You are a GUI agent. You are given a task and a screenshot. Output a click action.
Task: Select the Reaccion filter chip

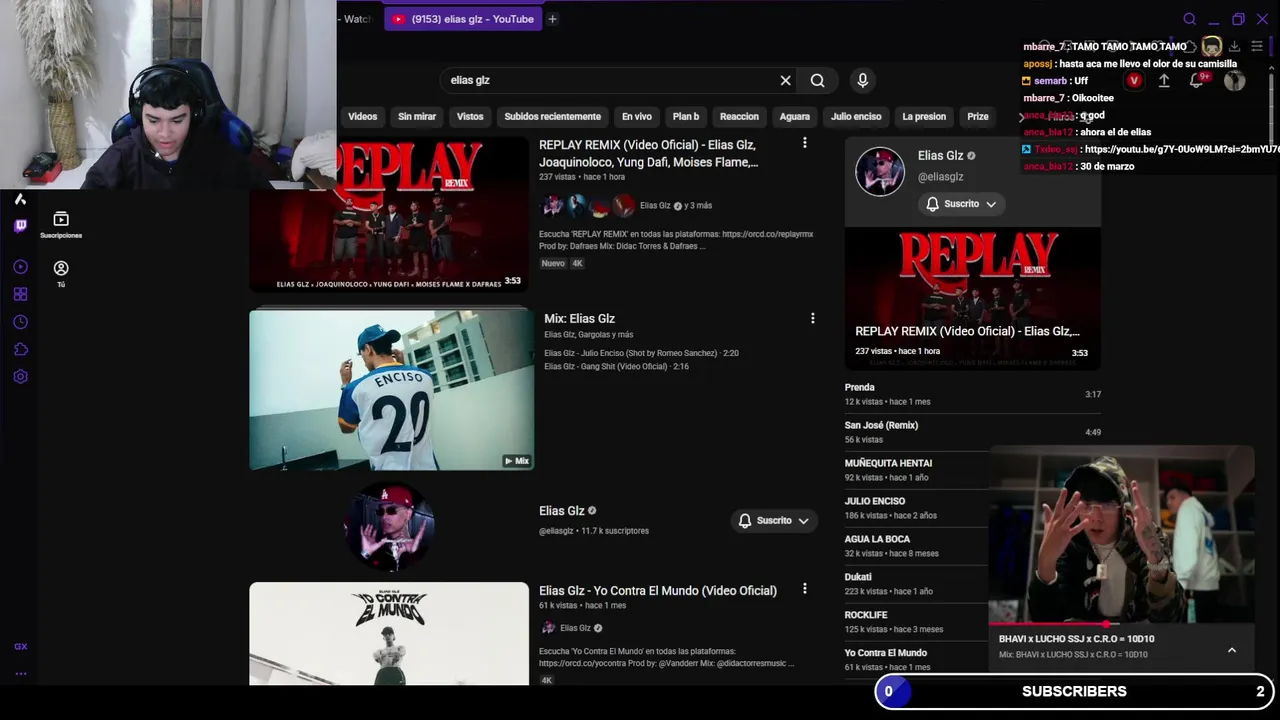click(739, 117)
